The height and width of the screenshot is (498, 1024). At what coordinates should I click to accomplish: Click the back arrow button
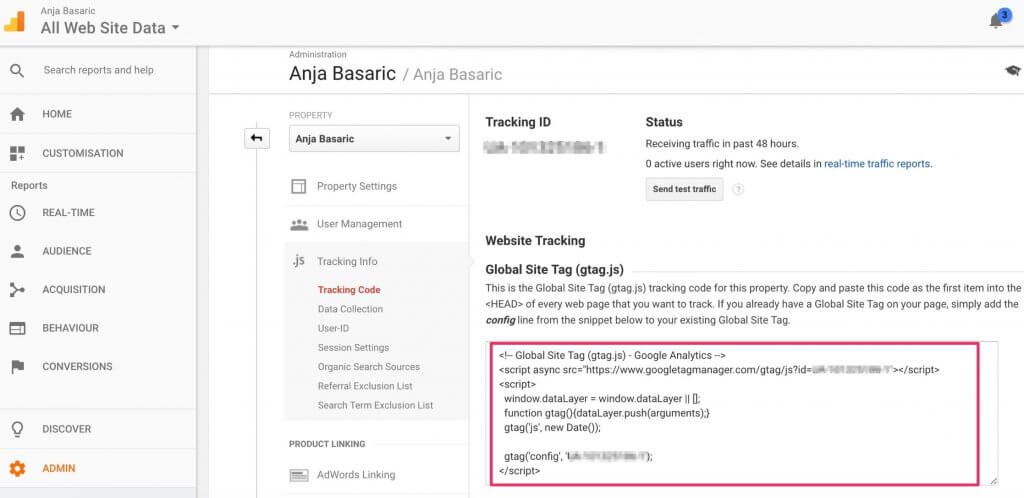257,138
